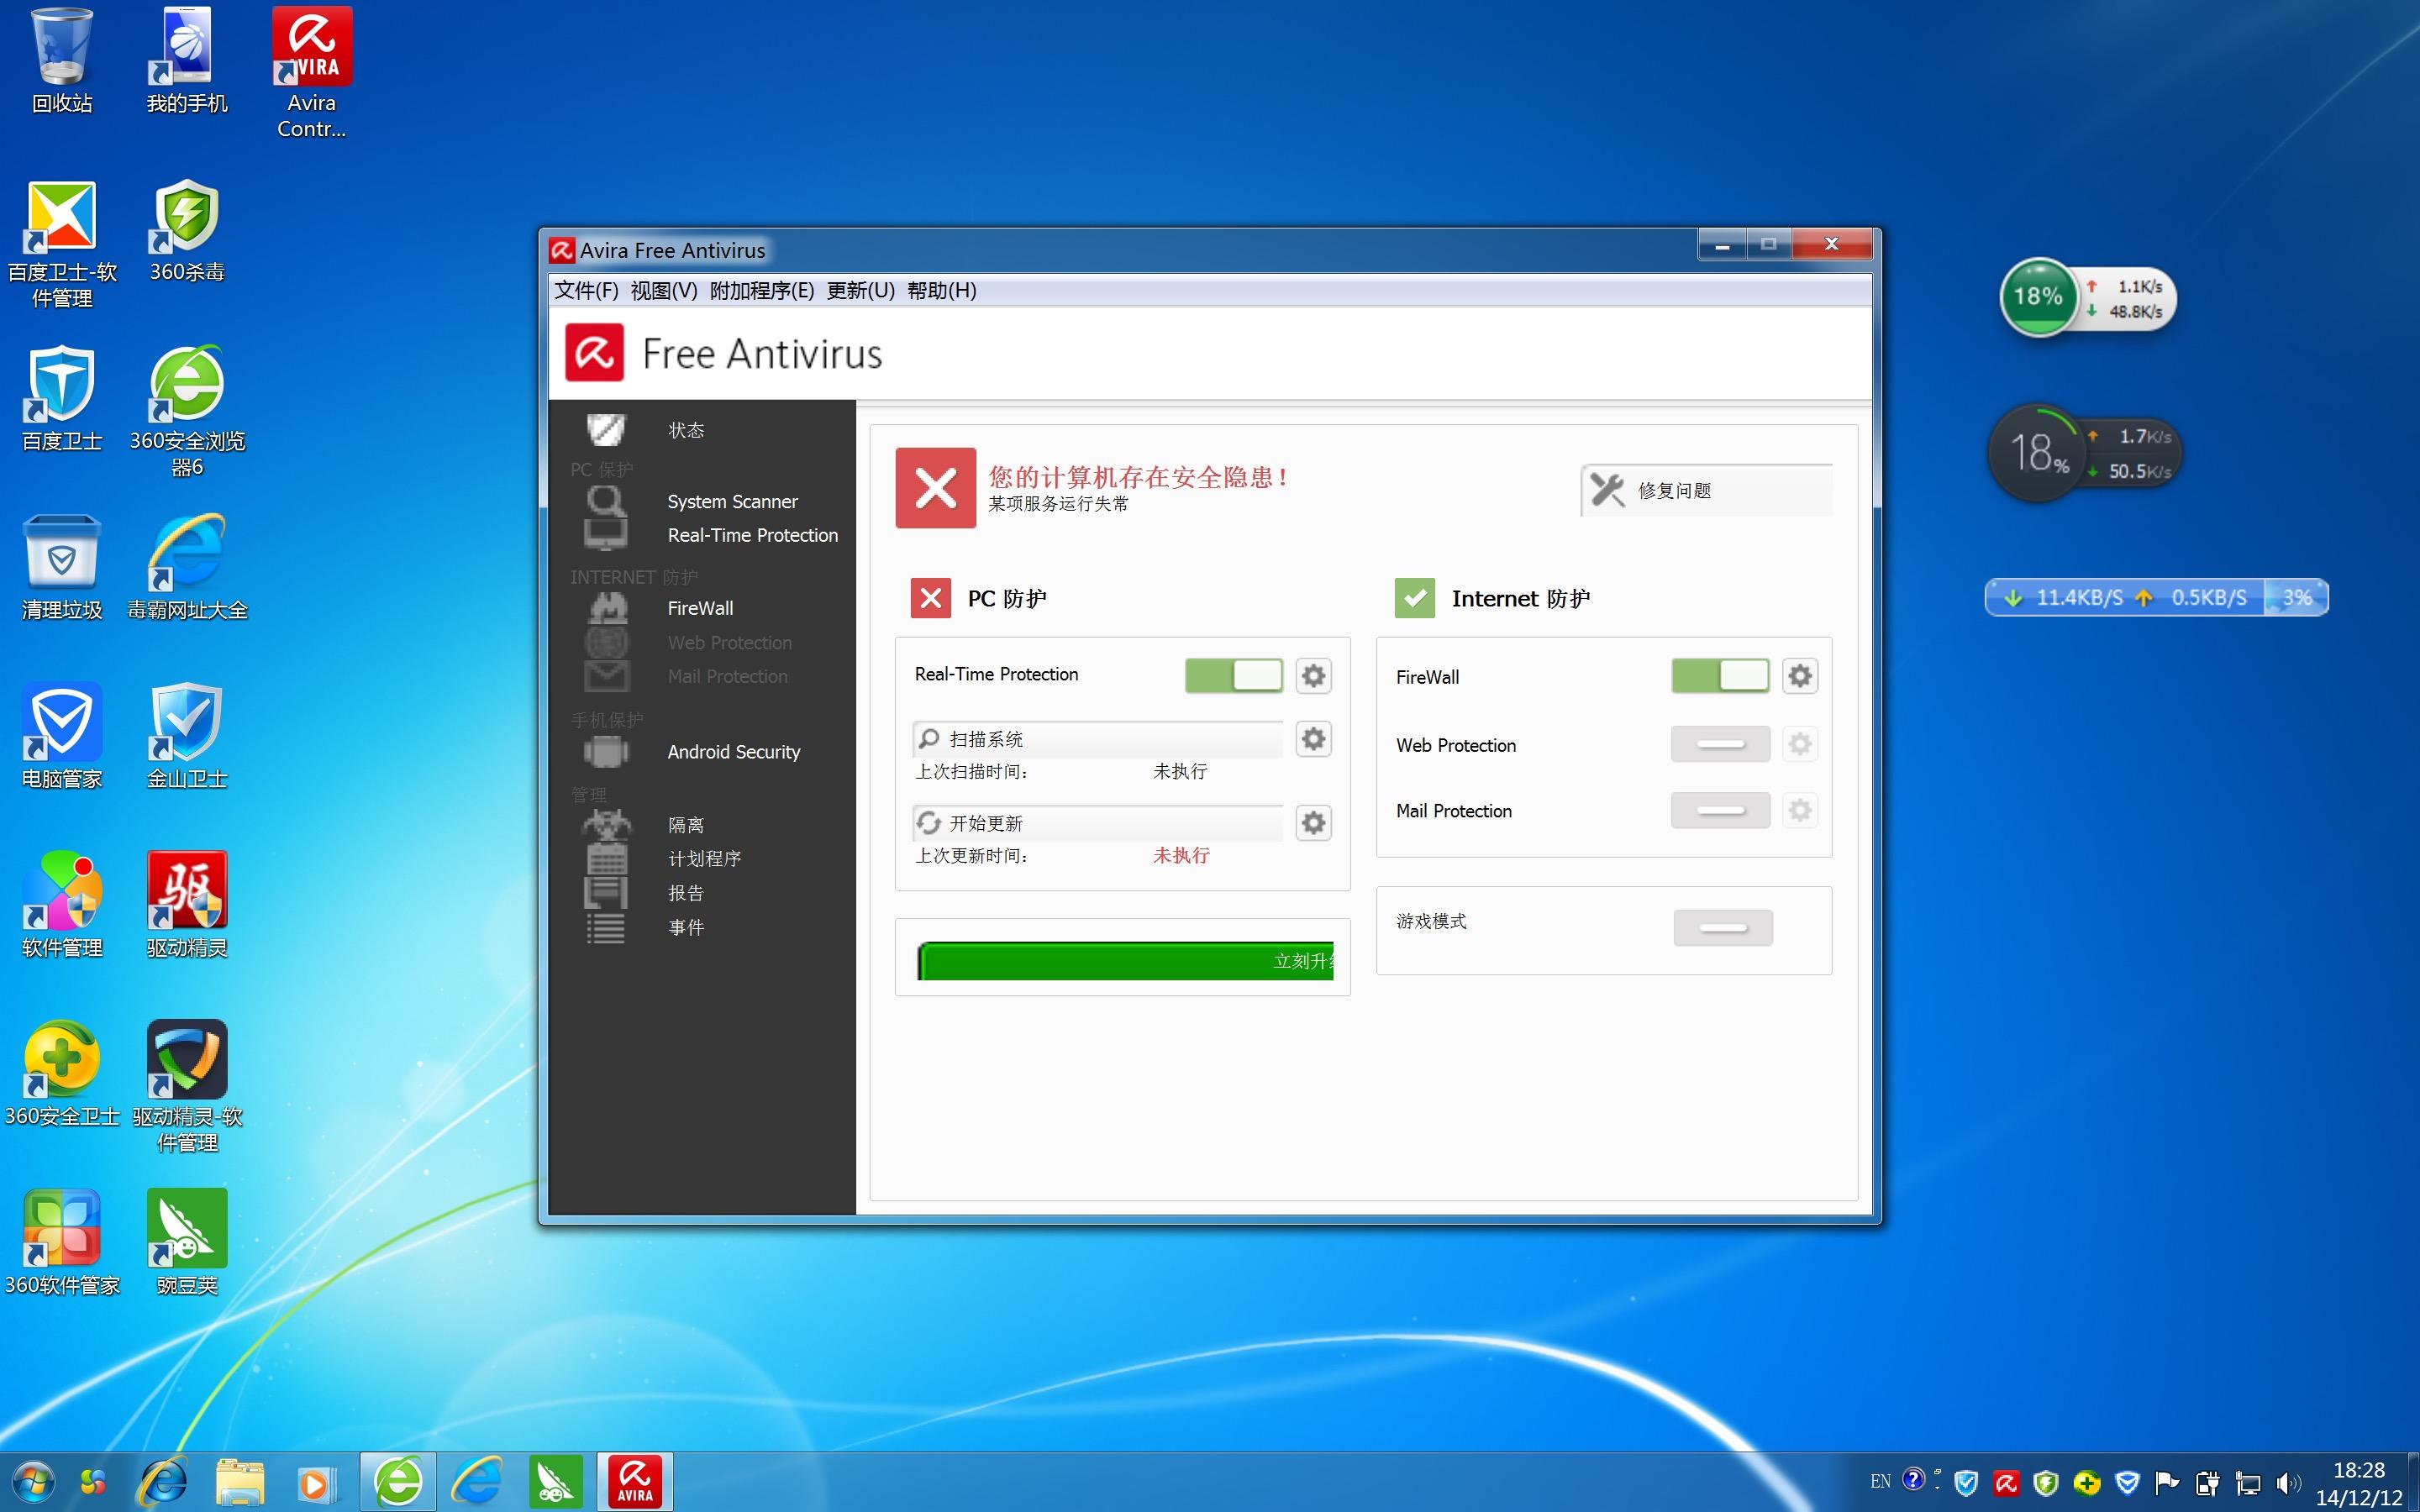Open 扫描系统 settings gear
Image resolution: width=2420 pixels, height=1512 pixels.
pyautogui.click(x=1313, y=739)
